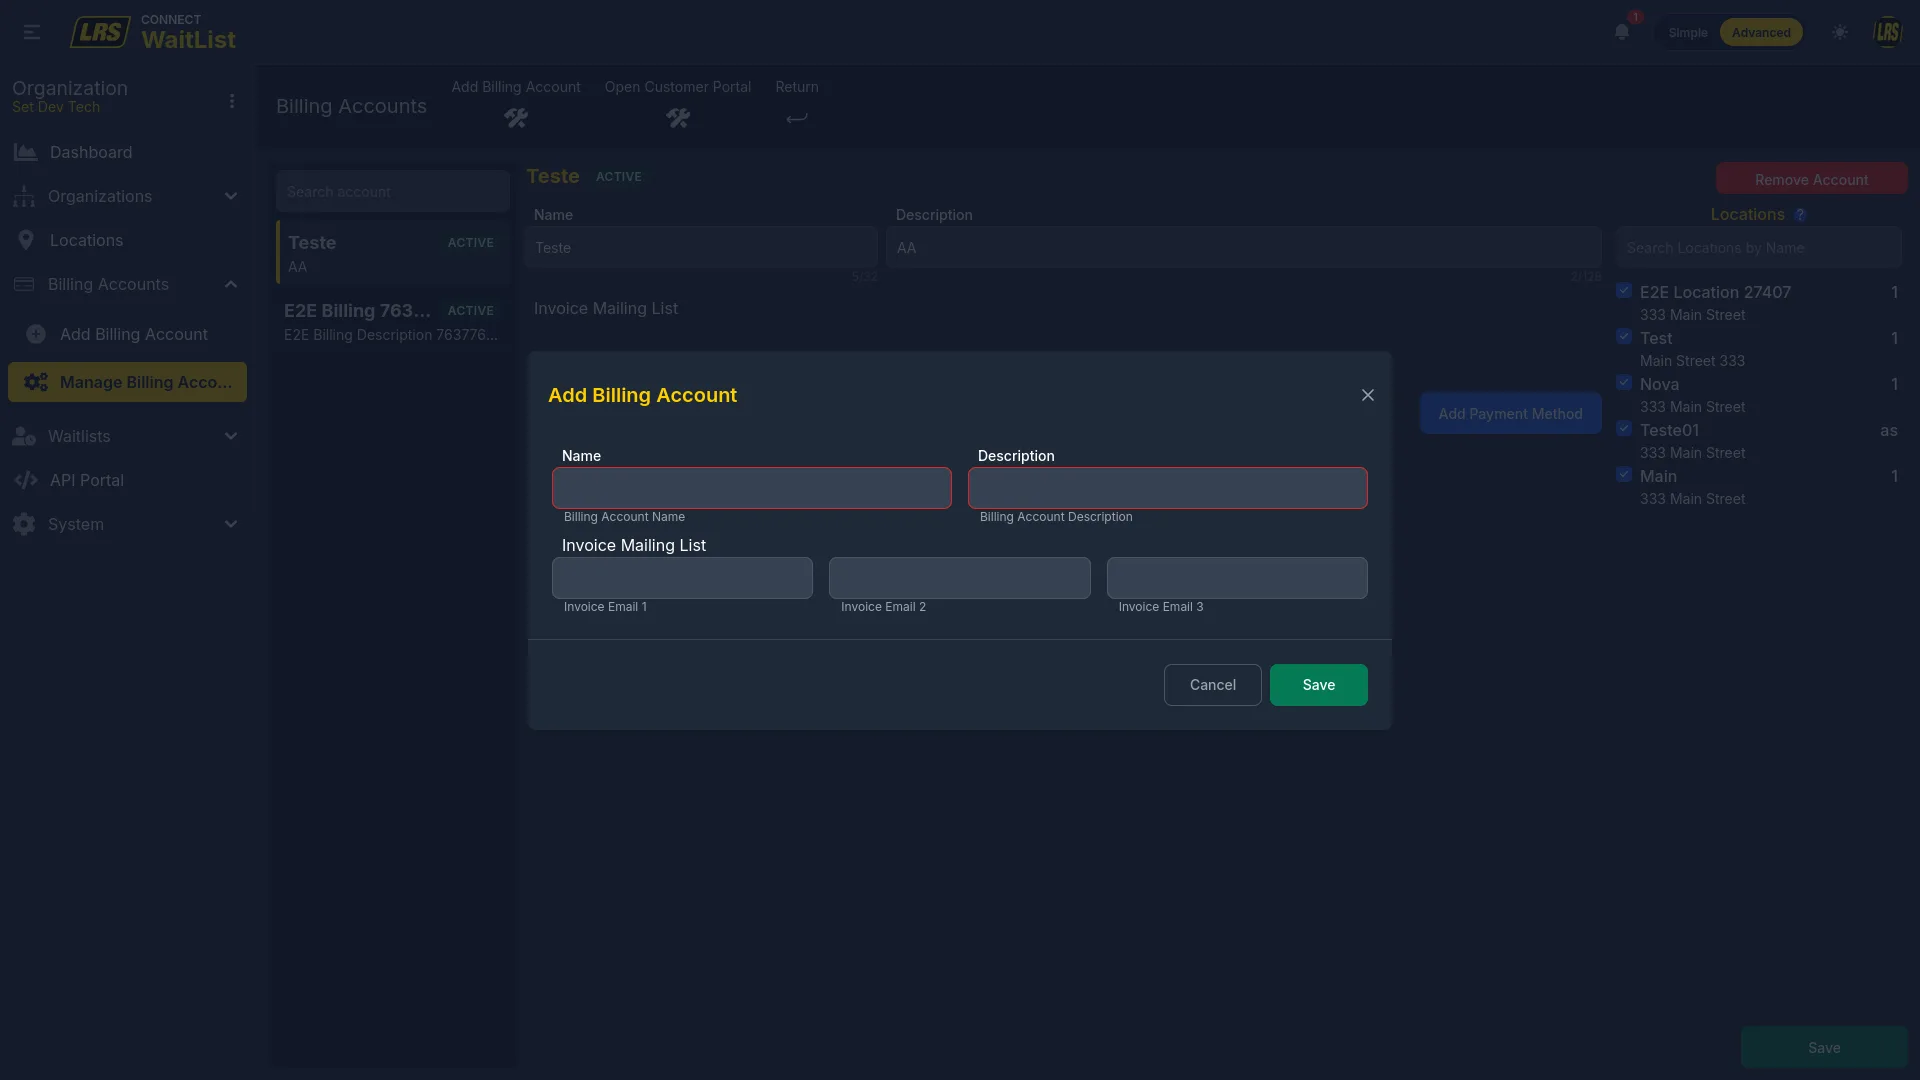Open Locations in sidebar
1920x1080 pixels.
(127, 240)
